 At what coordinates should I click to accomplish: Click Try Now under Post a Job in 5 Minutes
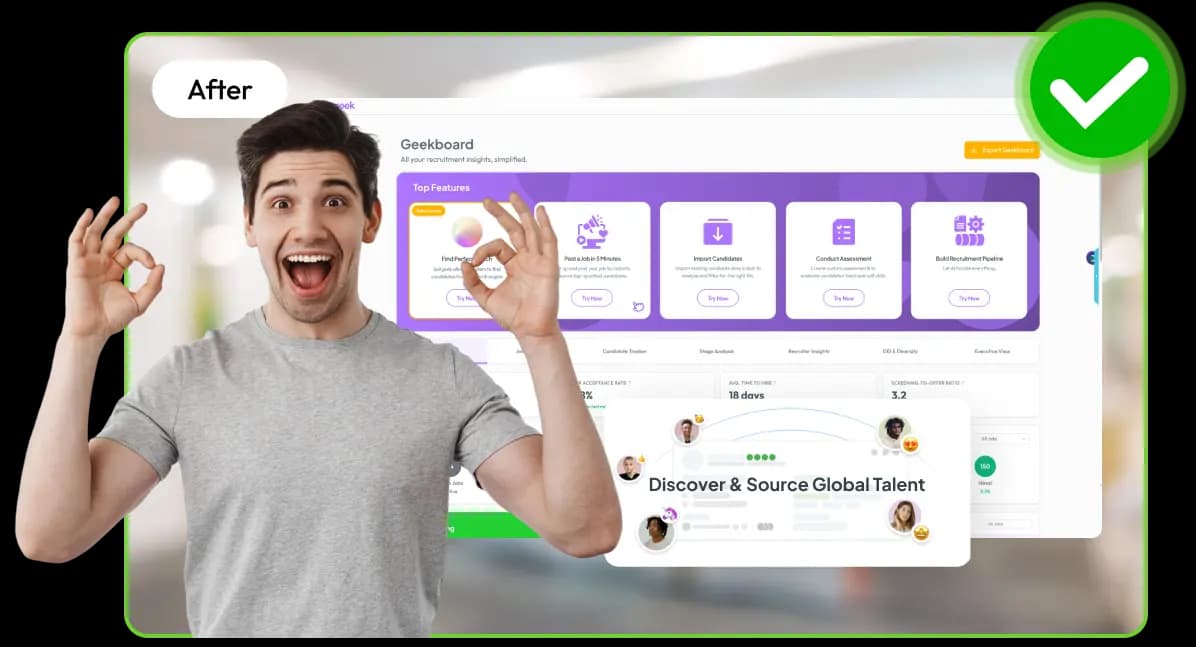[592, 298]
